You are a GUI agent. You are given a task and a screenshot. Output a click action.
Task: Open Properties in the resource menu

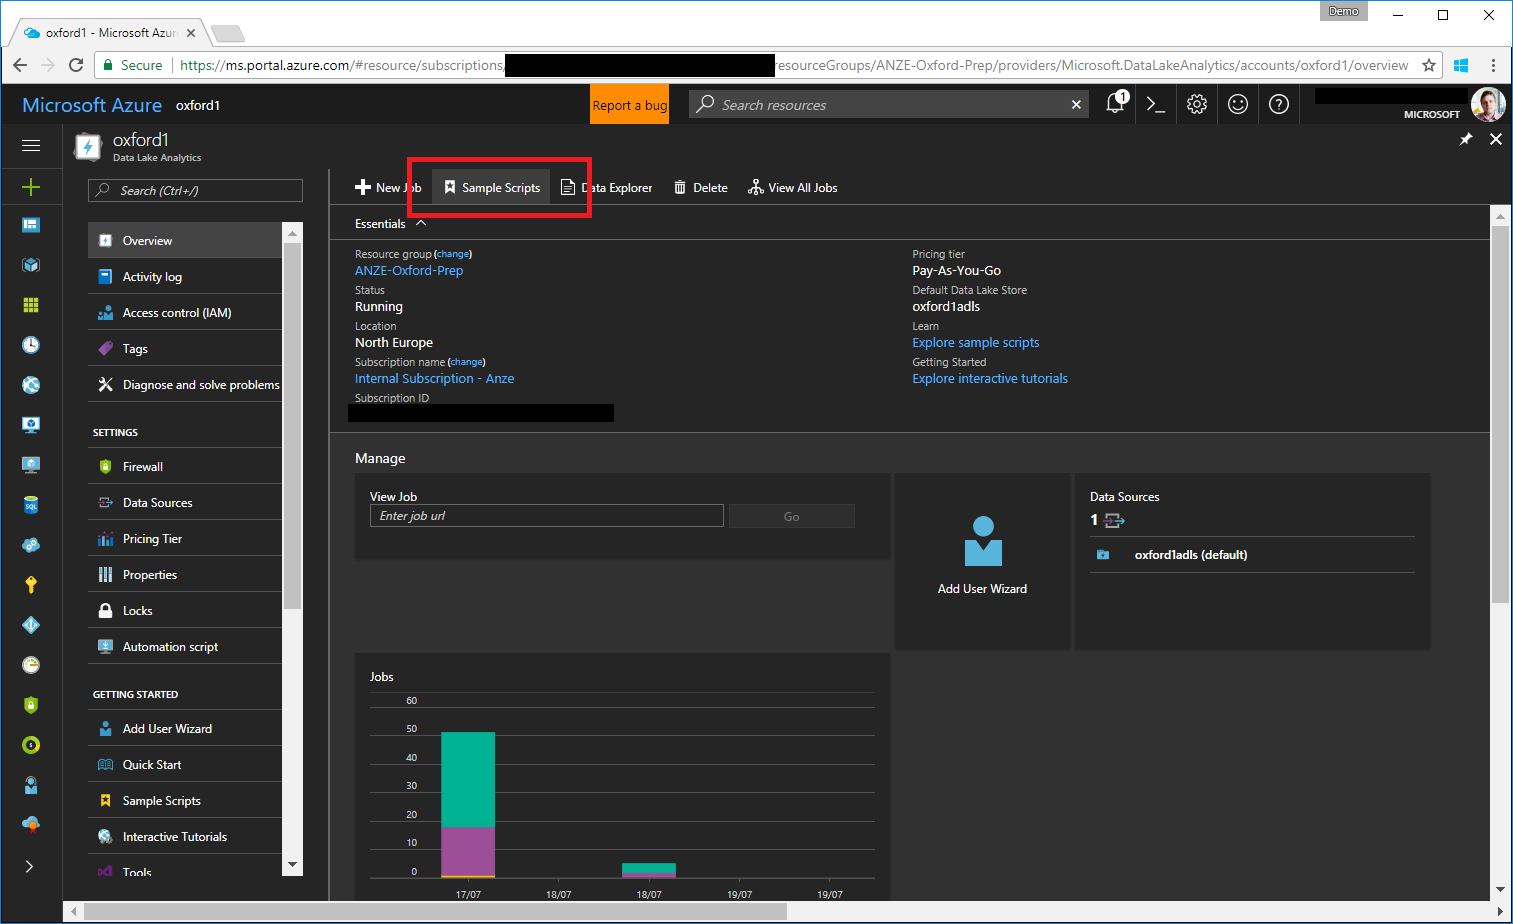coord(186,575)
